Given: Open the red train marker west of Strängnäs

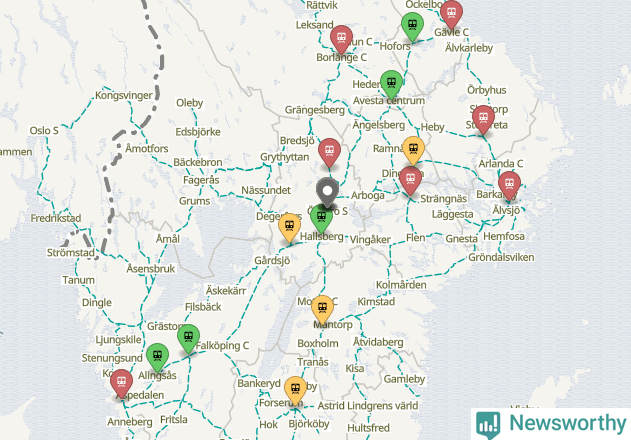Looking at the screenshot, I should [410, 181].
